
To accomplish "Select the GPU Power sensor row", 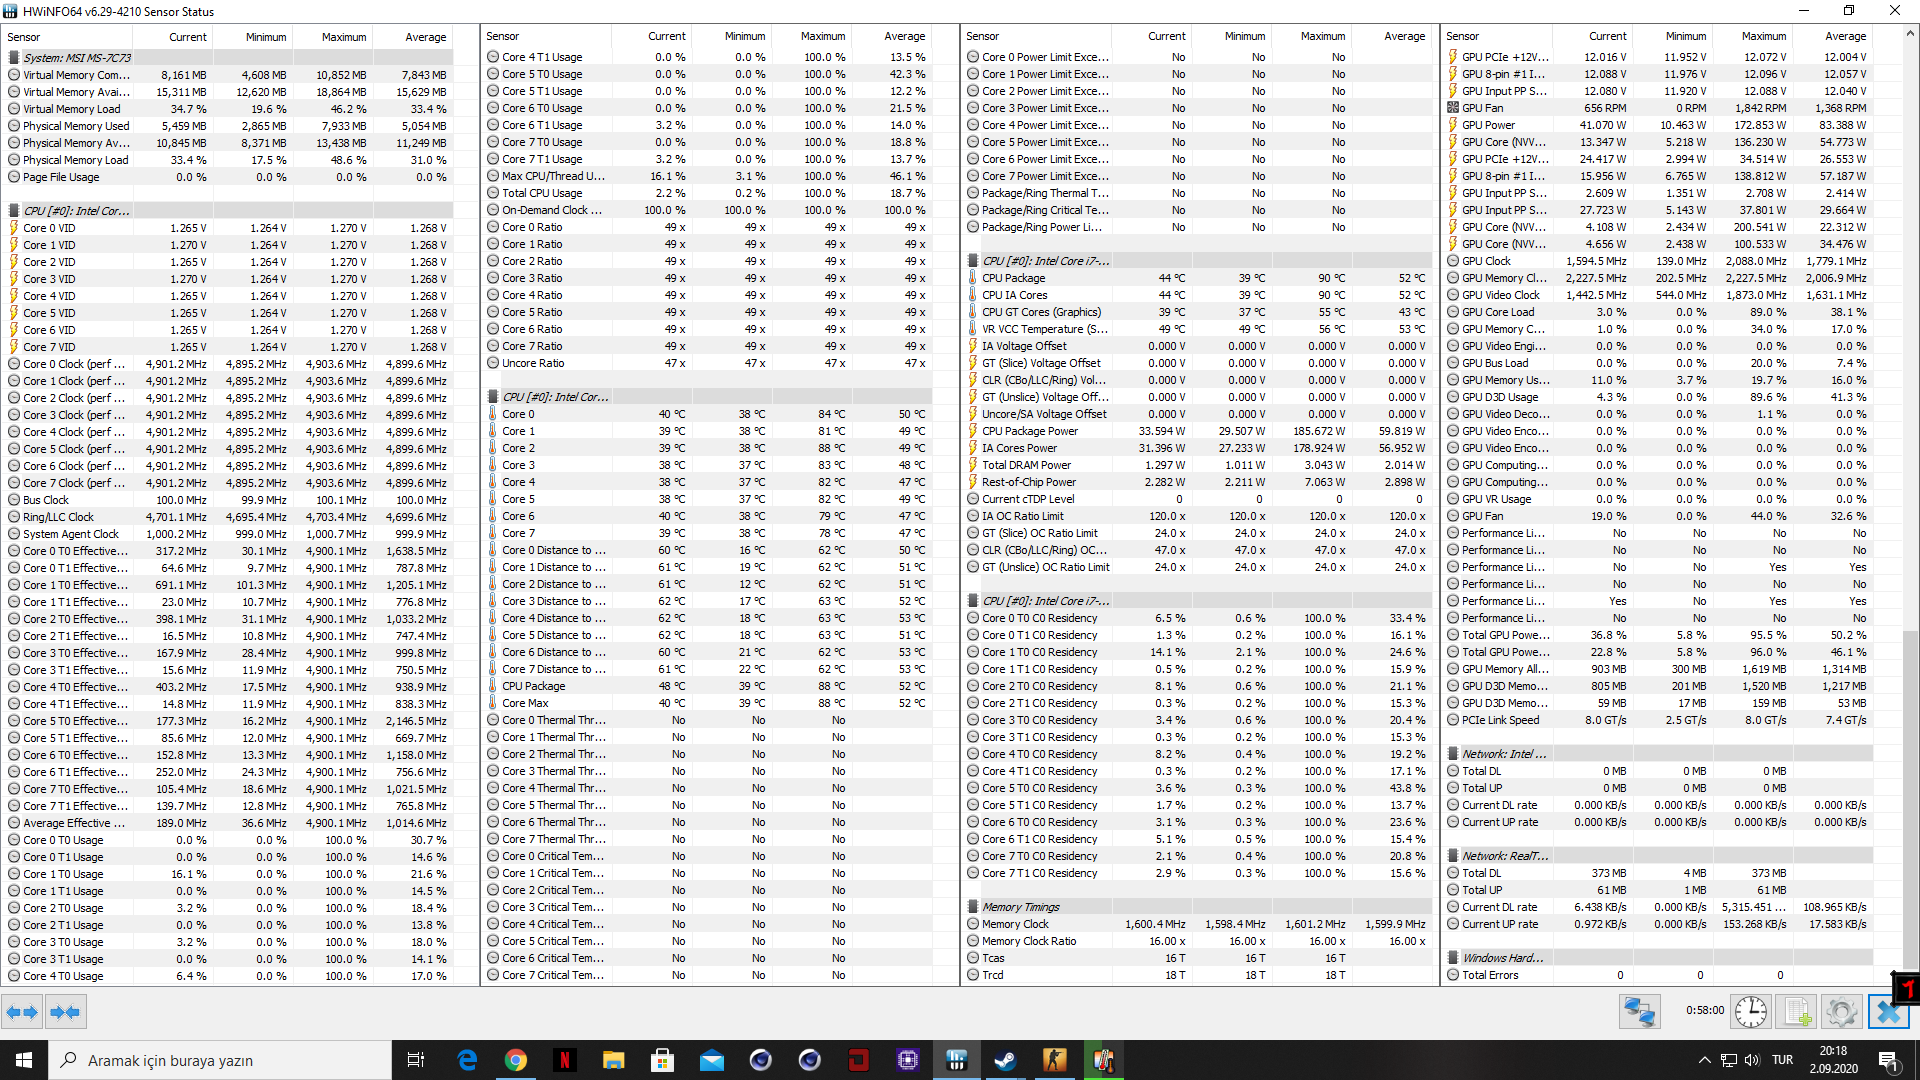I will click(1658, 125).
